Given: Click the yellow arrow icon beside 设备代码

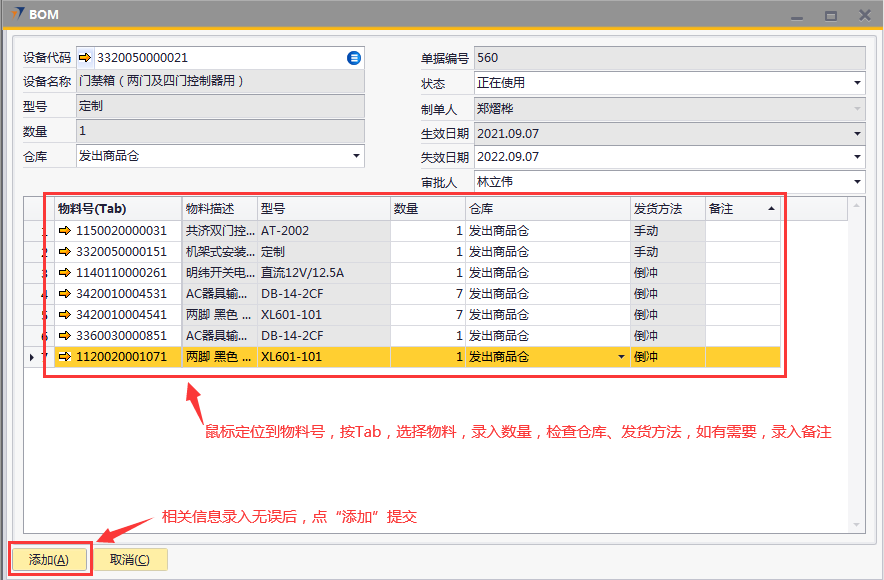Looking at the screenshot, I should [85, 58].
